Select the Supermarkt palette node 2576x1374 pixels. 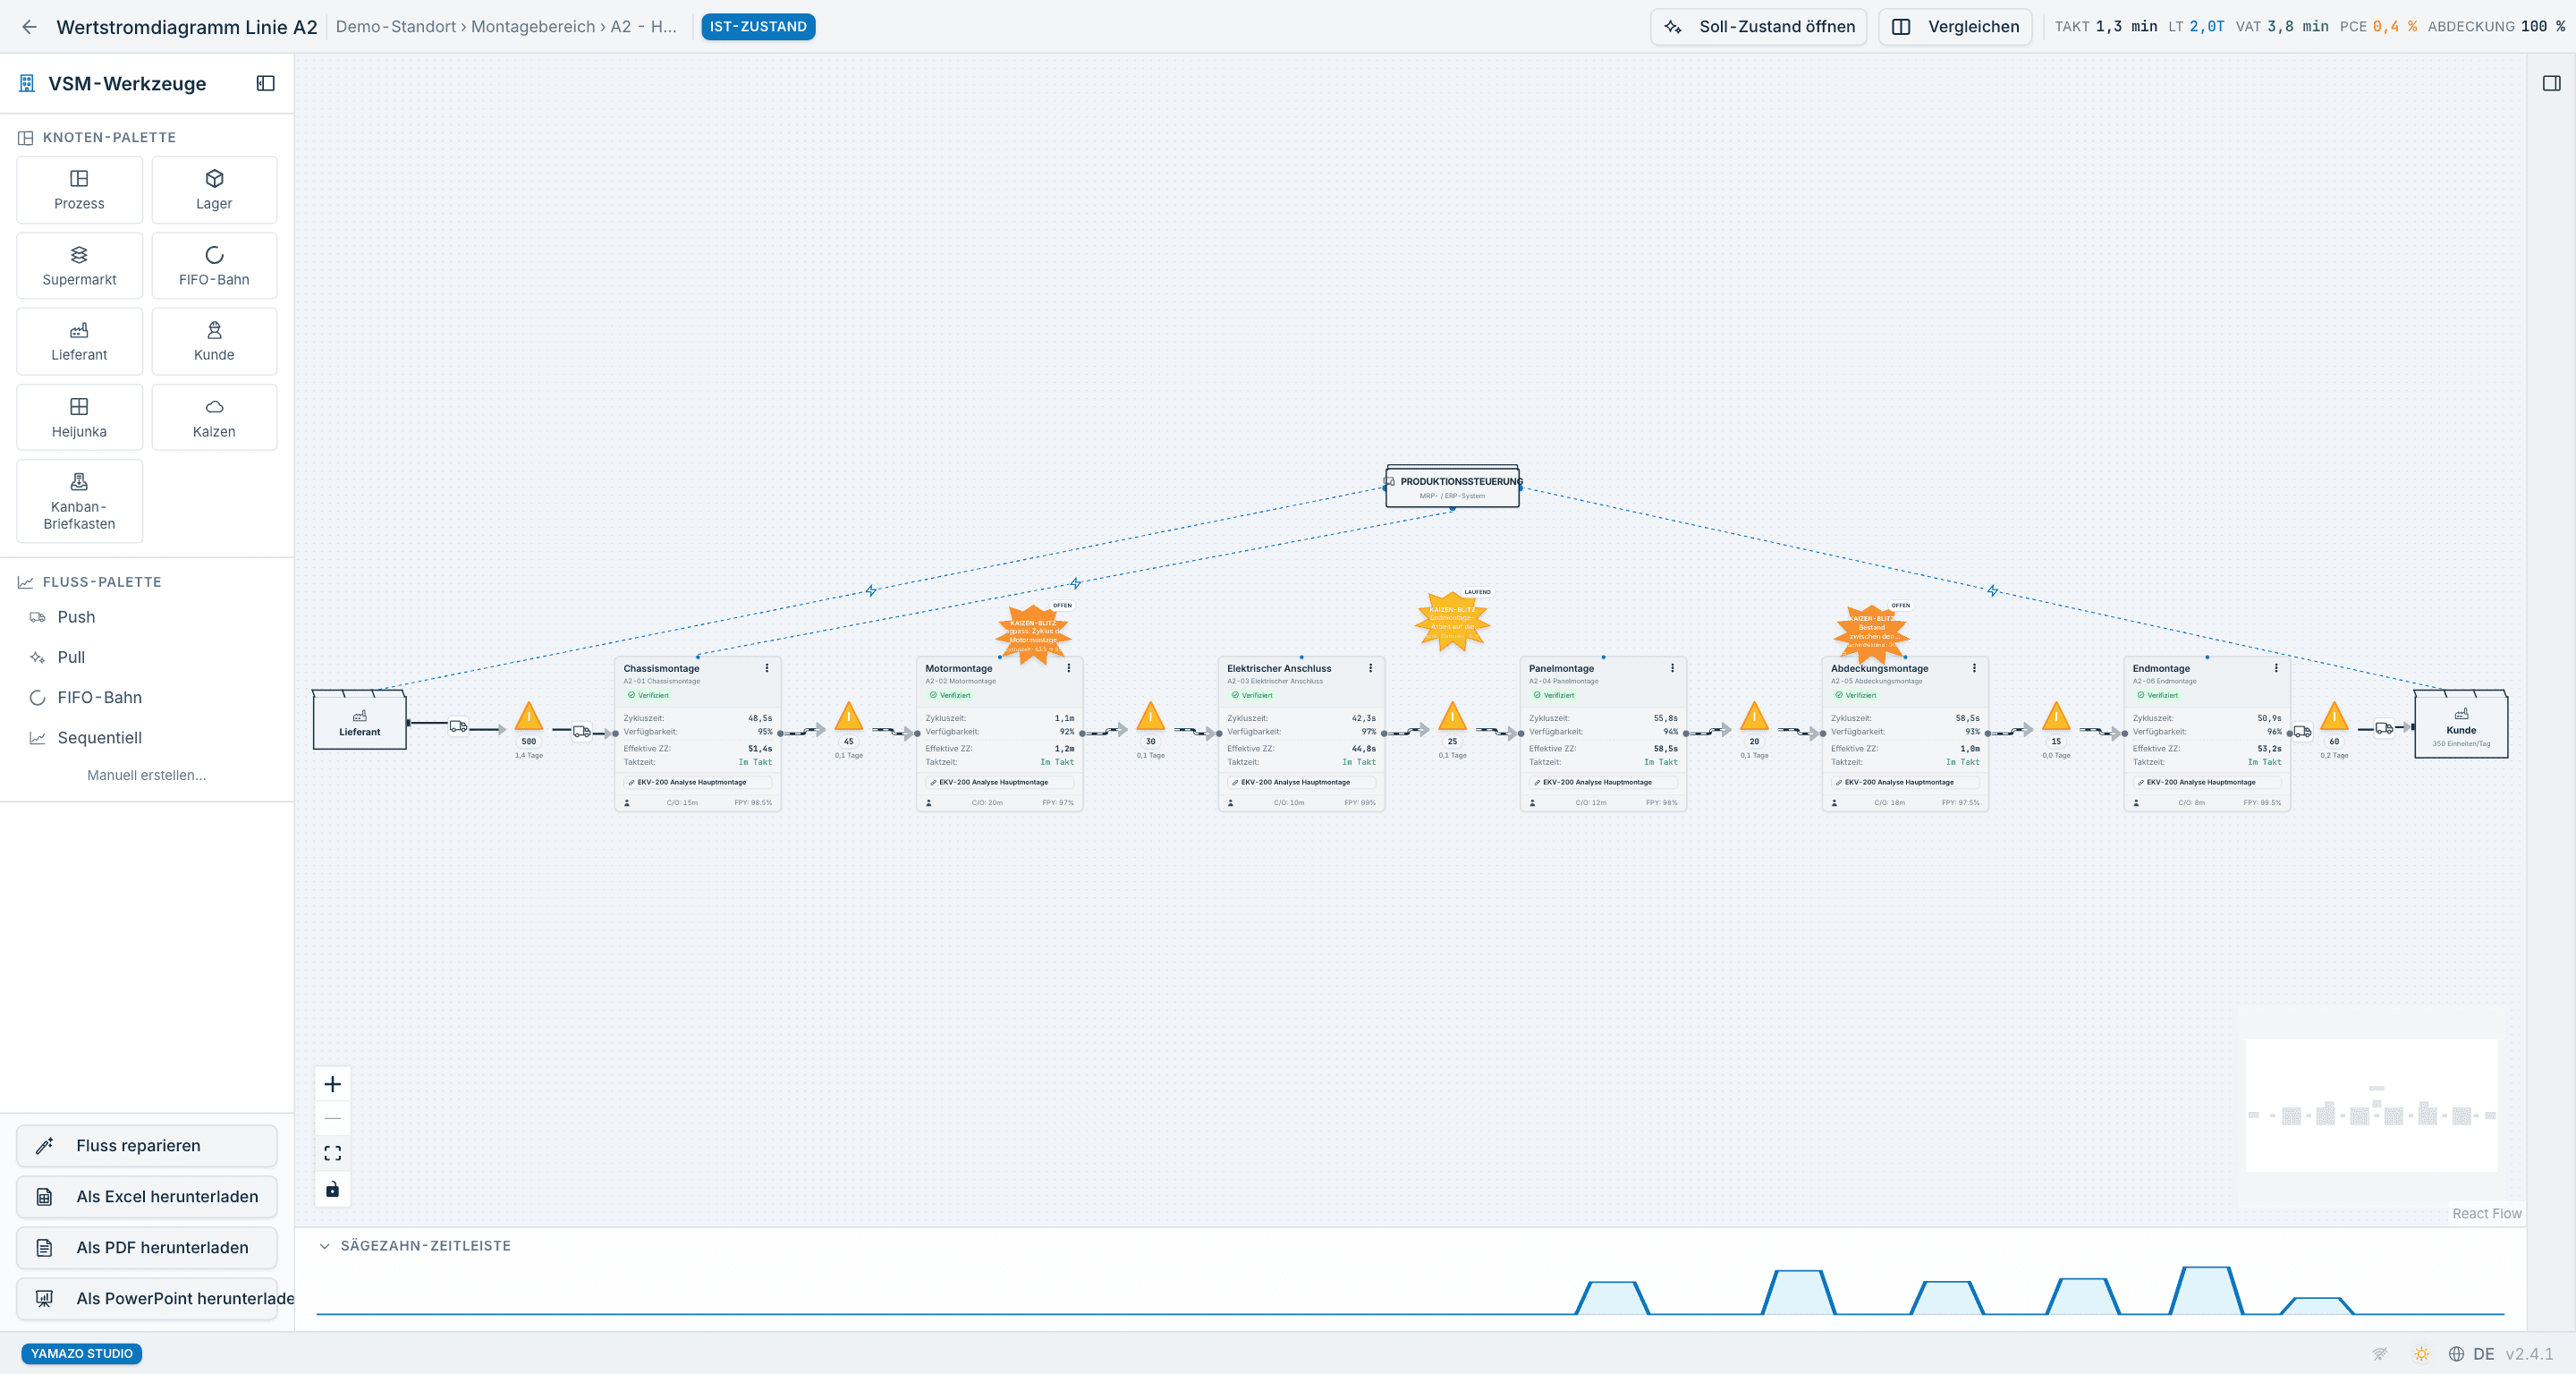(x=79, y=266)
